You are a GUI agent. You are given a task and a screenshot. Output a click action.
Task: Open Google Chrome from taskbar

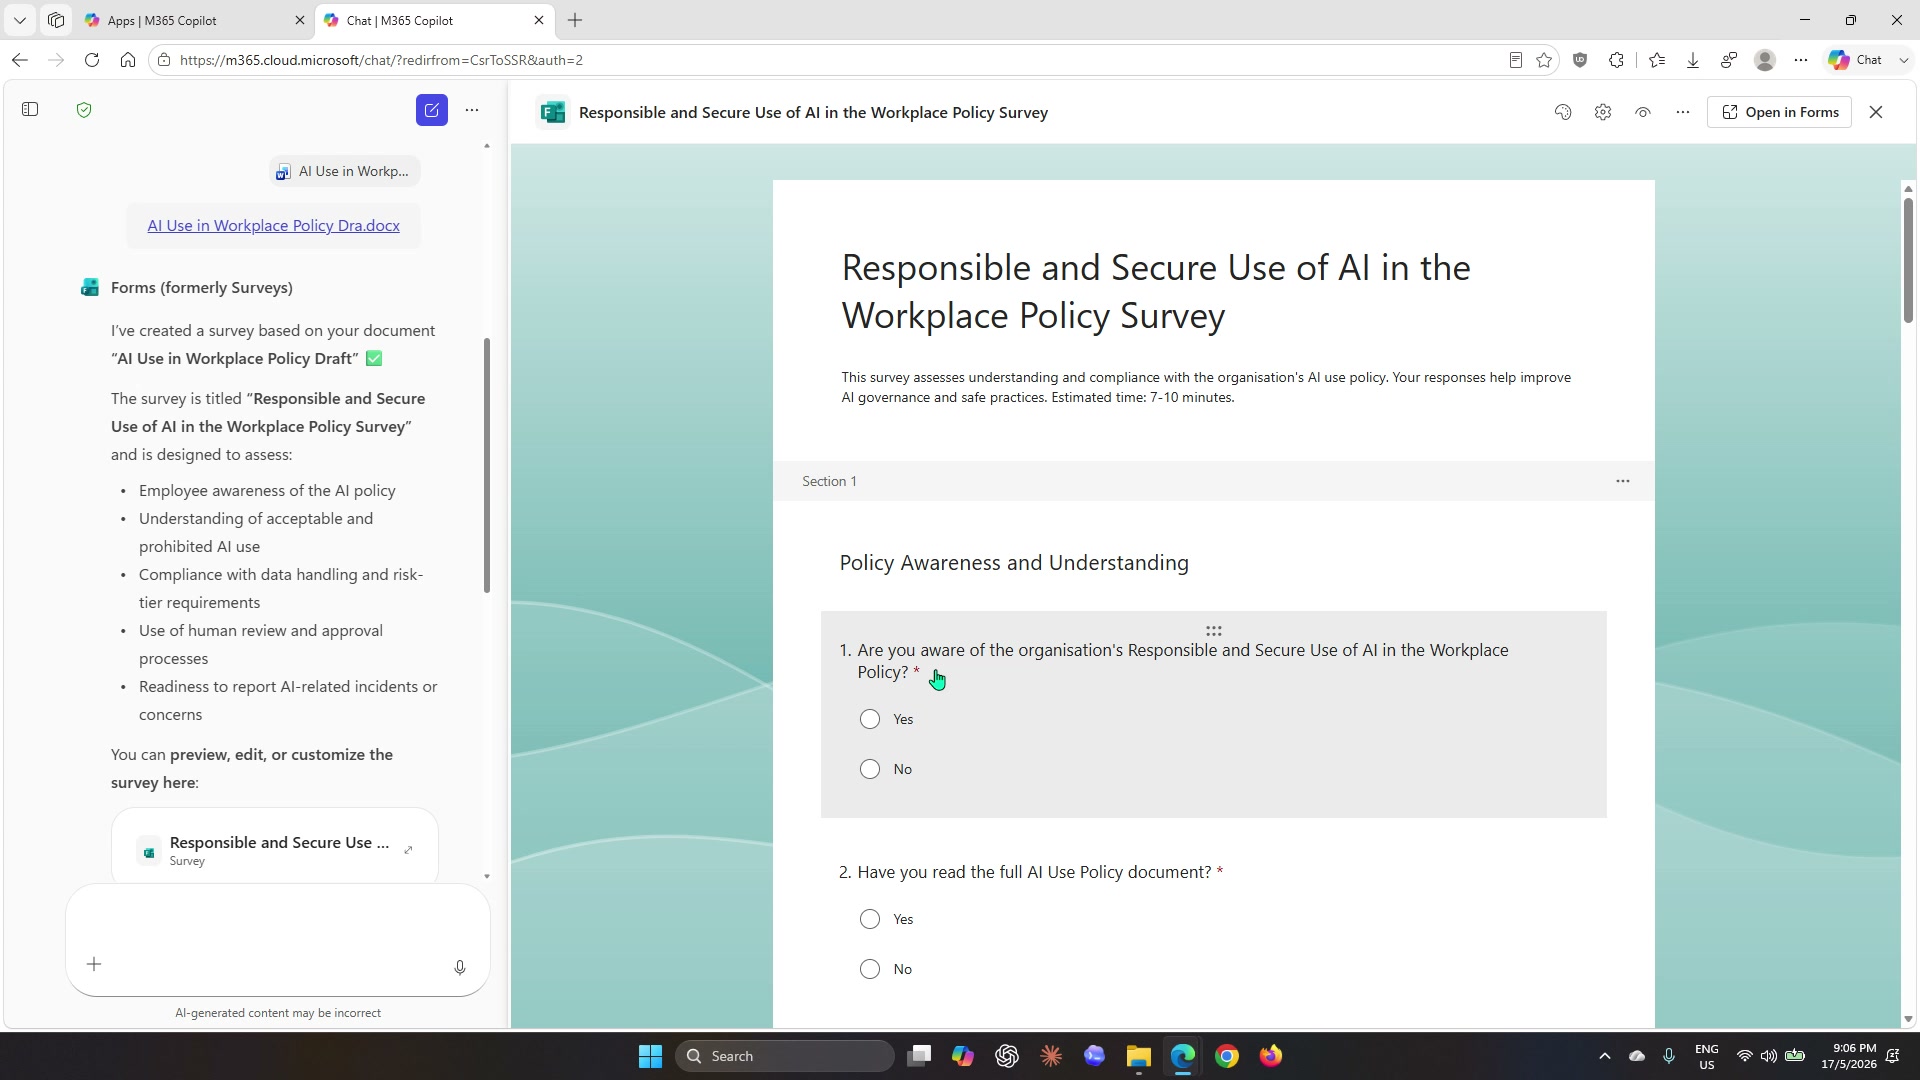(1227, 1056)
